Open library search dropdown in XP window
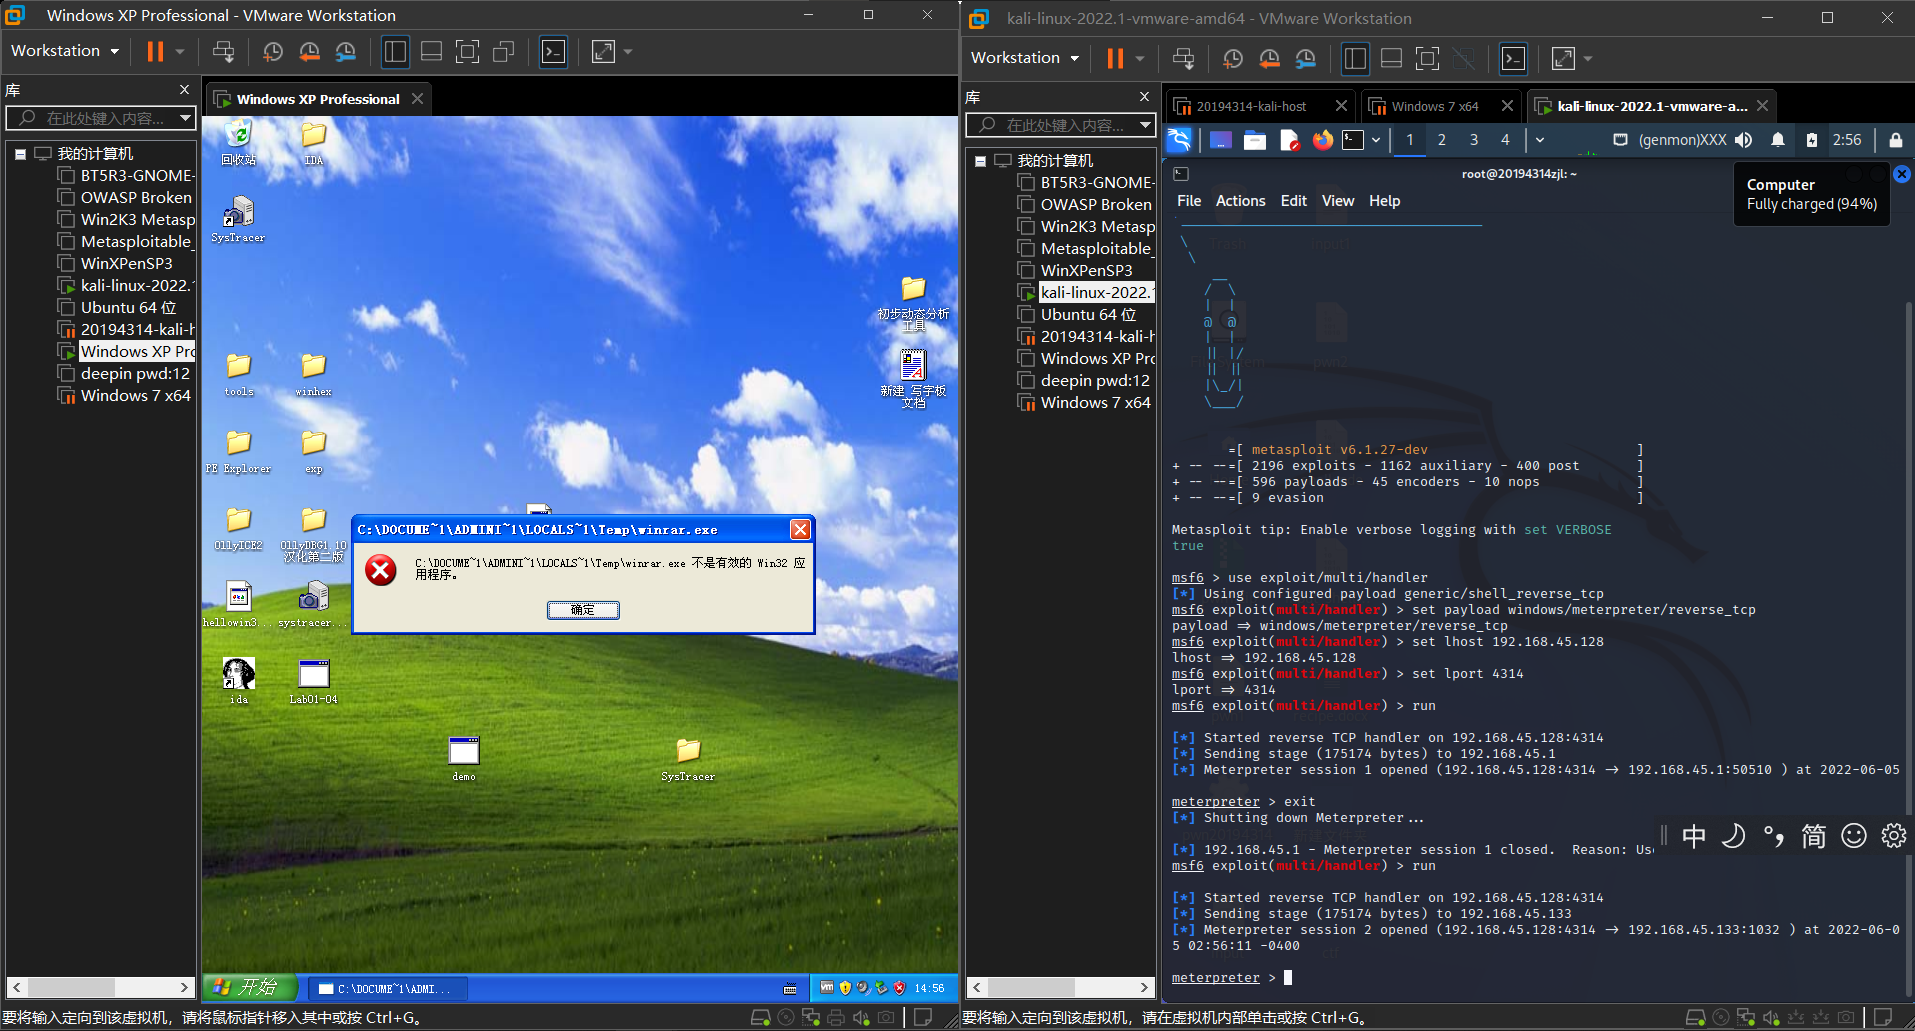The height and width of the screenshot is (1031, 1915). click(x=185, y=118)
